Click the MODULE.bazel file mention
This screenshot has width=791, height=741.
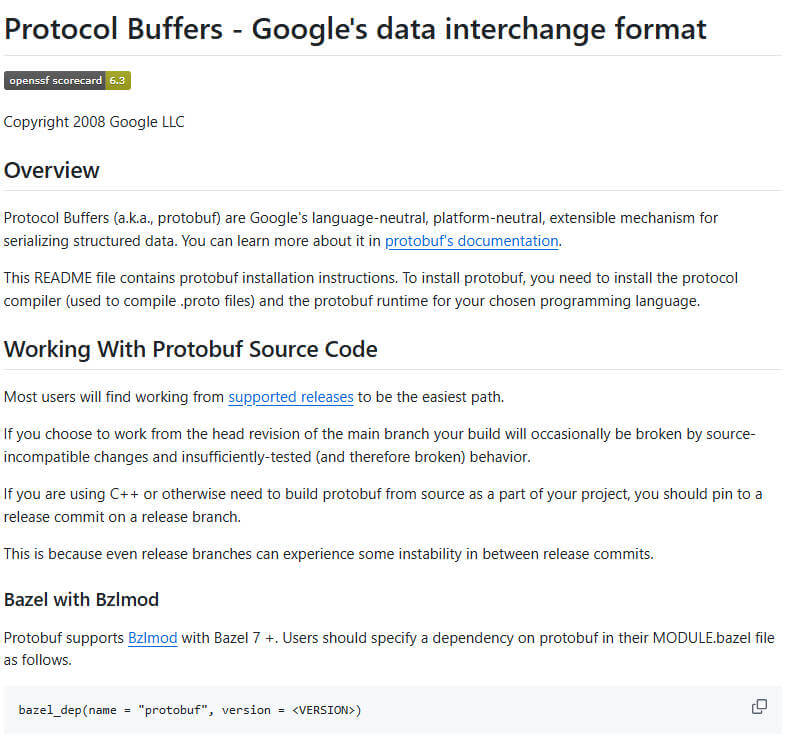tap(713, 638)
